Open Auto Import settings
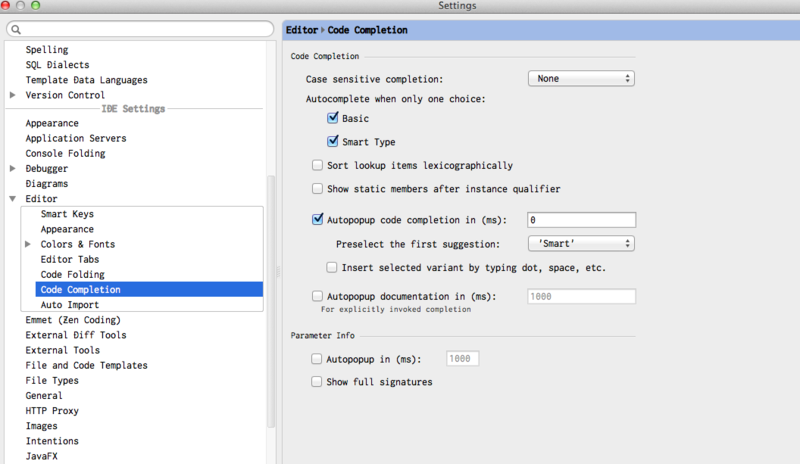Screen dimensions: 800x464 click(70, 305)
